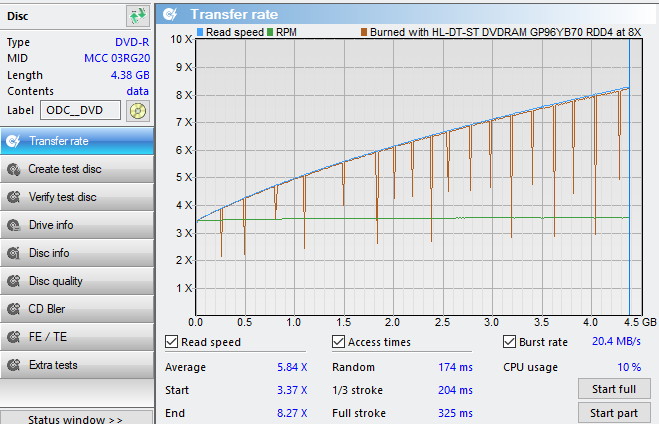
Task: Disable the Burst rate checkbox
Action: click(510, 342)
